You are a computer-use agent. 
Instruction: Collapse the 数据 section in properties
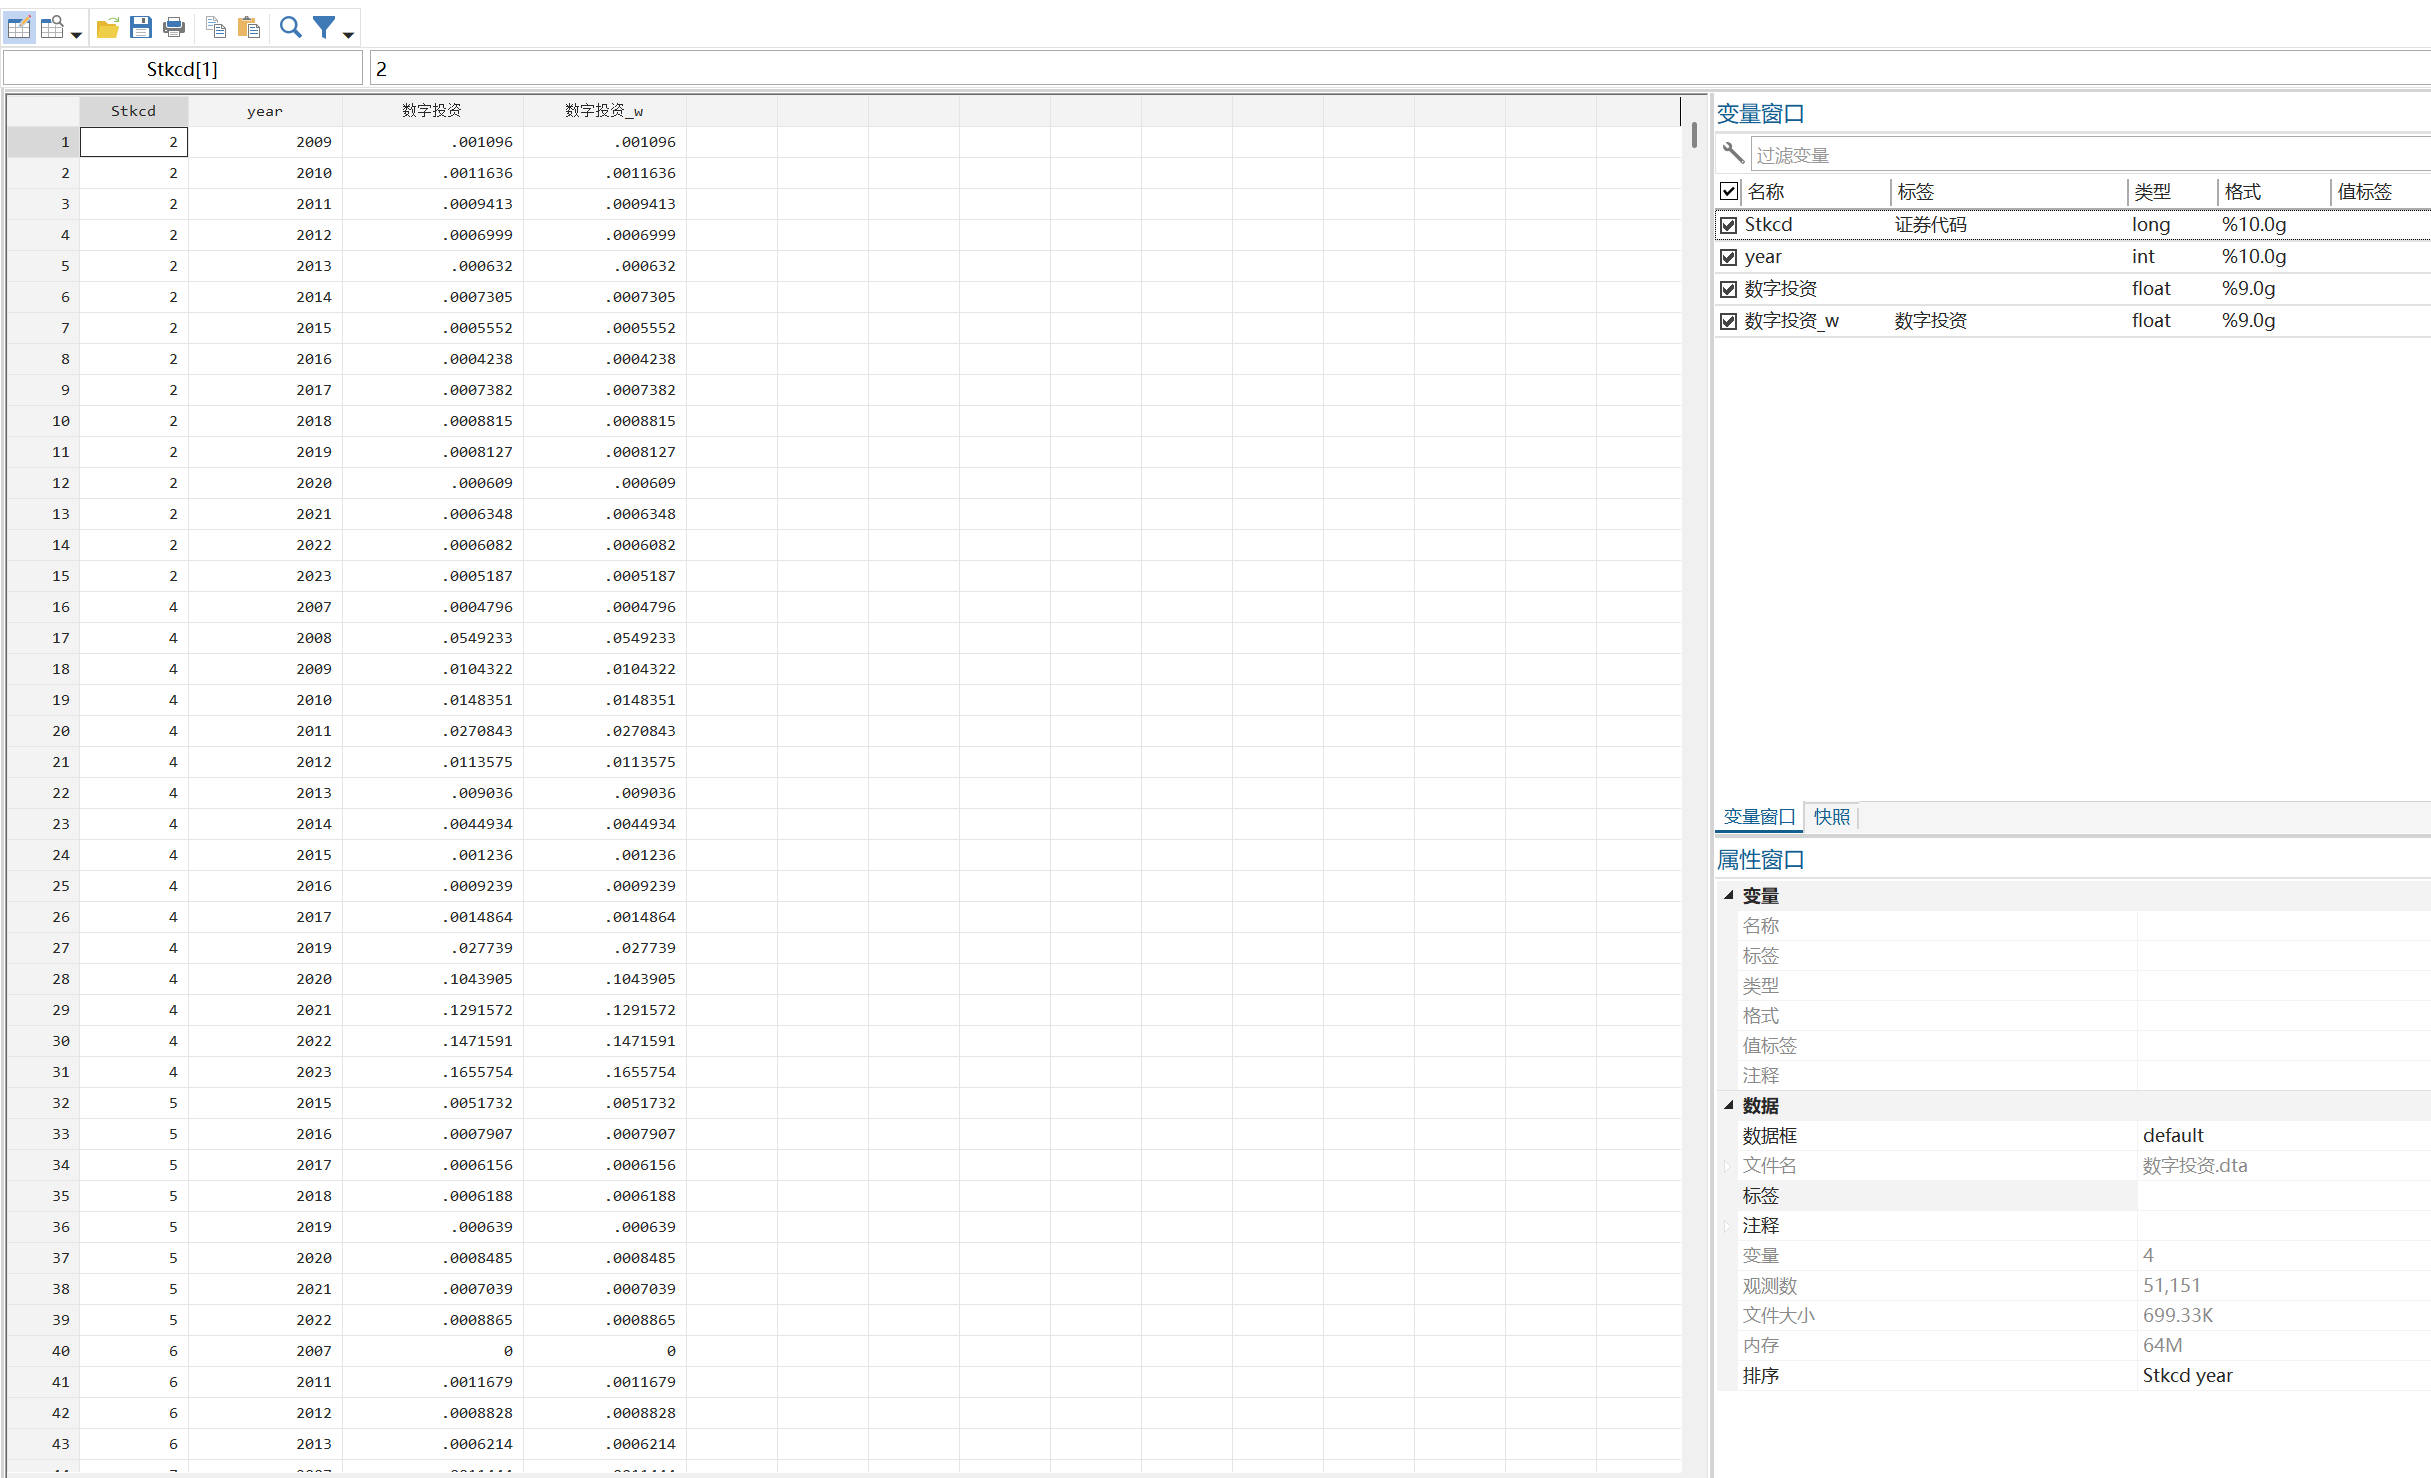pos(1728,1105)
